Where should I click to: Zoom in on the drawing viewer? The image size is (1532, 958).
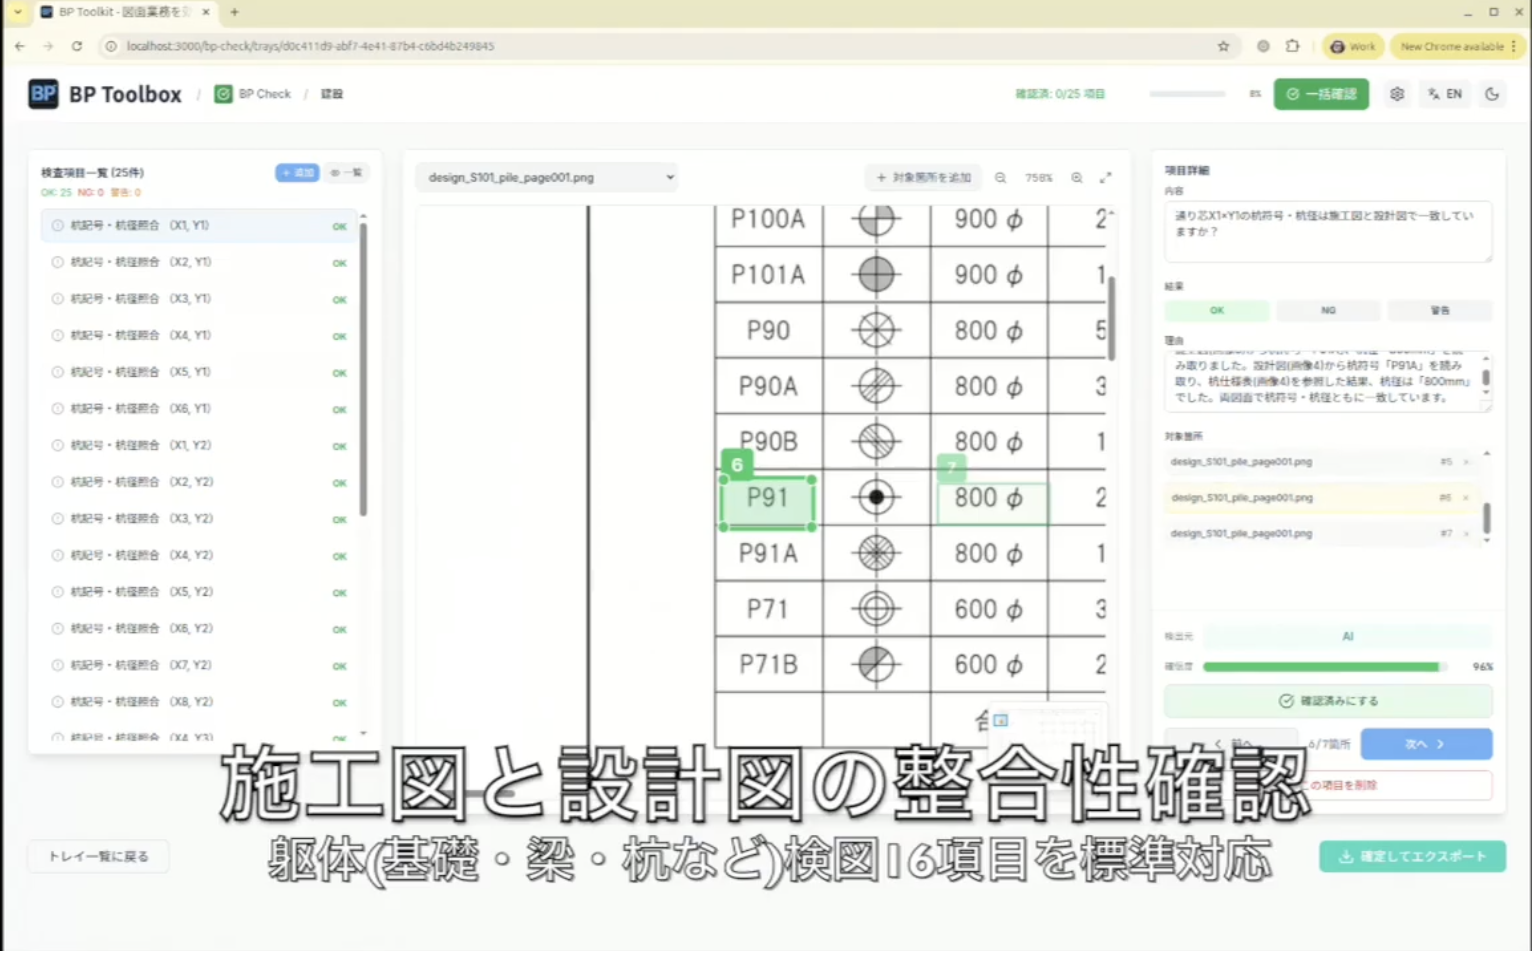pos(1077,178)
